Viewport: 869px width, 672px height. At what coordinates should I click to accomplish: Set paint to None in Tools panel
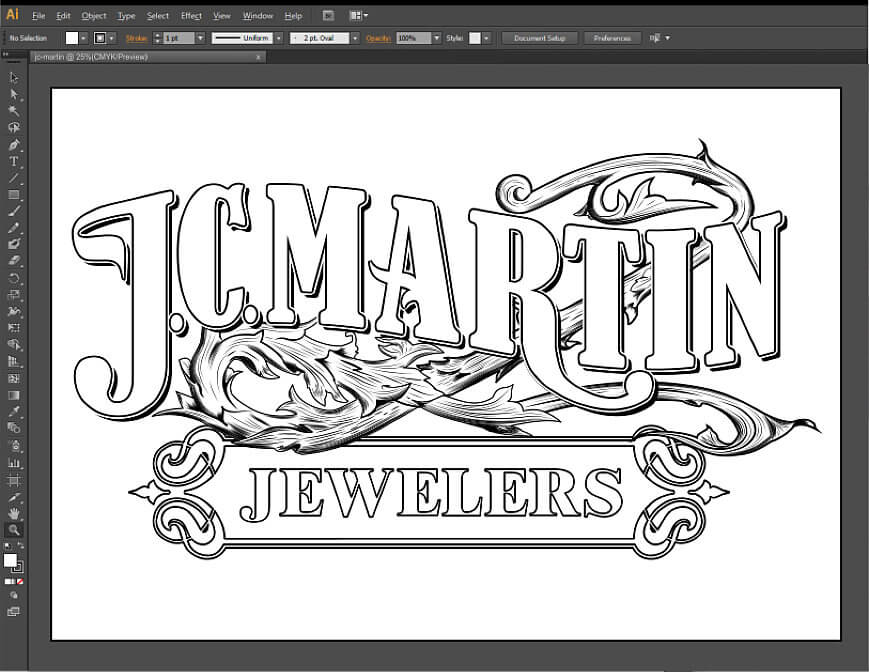click(x=21, y=582)
